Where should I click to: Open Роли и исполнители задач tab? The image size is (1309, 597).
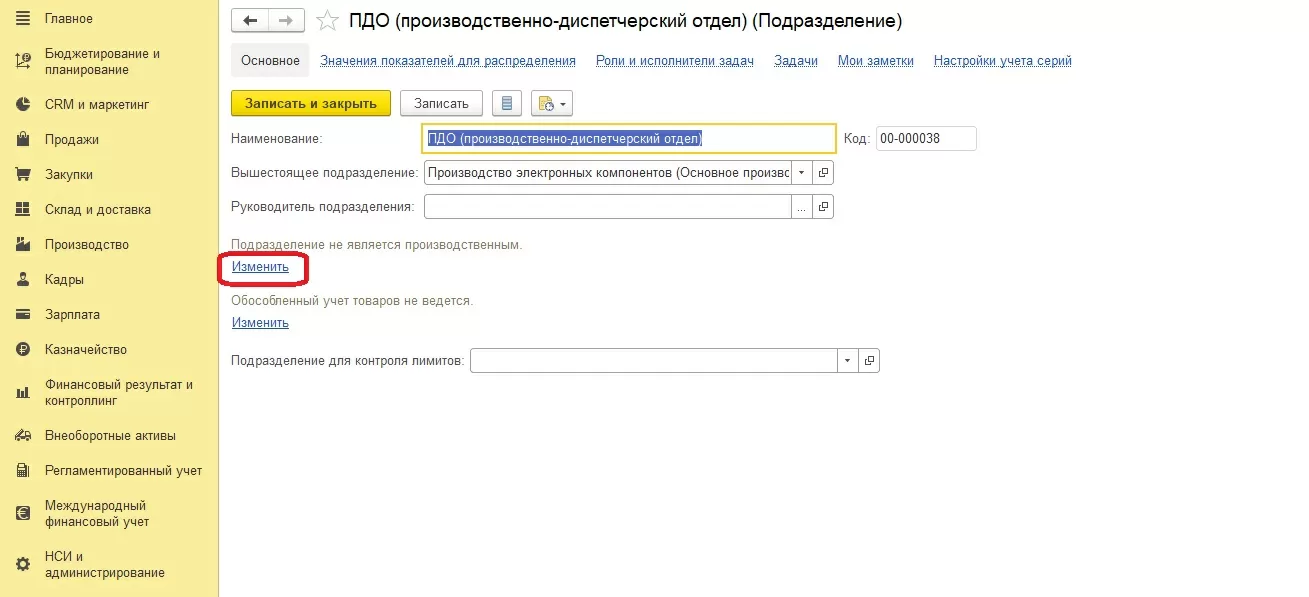(675, 61)
